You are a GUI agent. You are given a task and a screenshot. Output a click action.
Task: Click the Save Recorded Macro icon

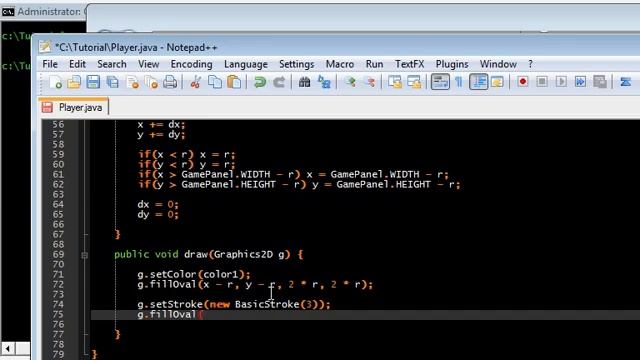(600, 82)
